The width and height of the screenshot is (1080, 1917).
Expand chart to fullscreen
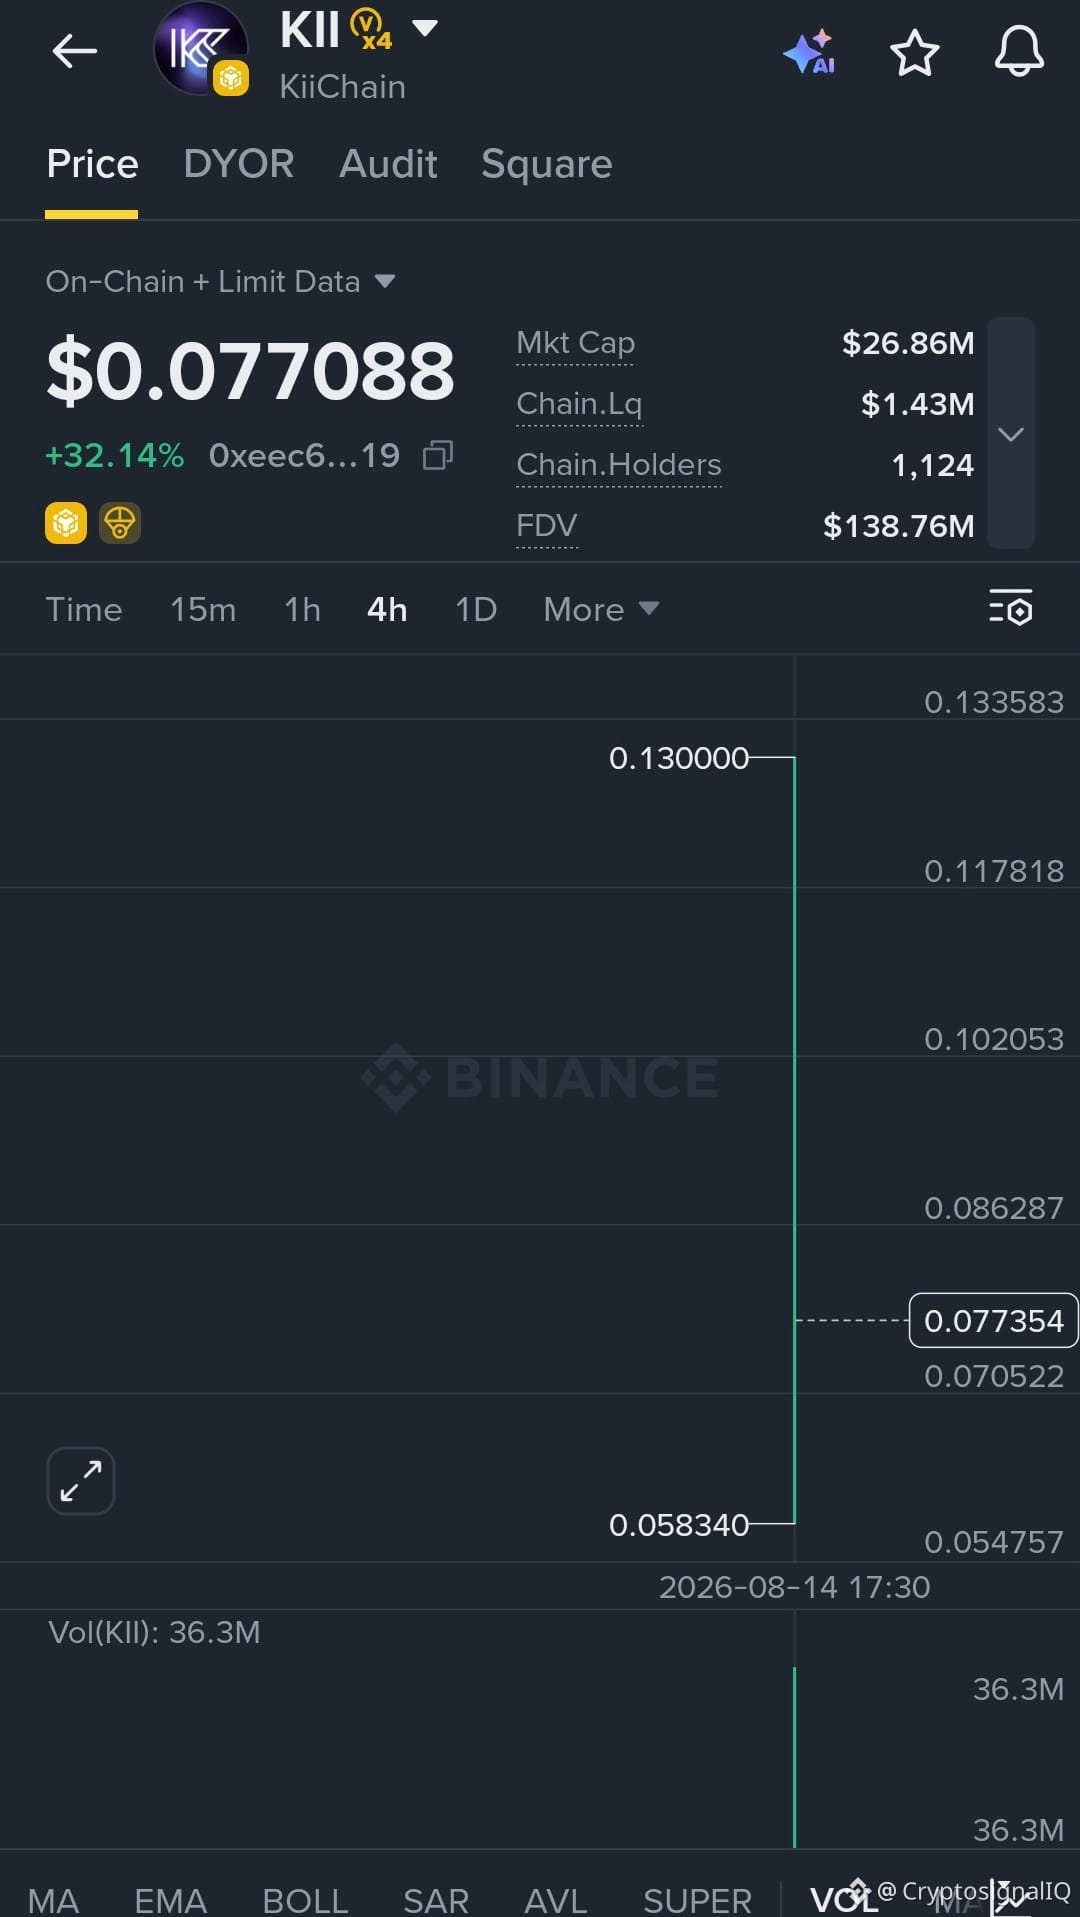point(81,1481)
